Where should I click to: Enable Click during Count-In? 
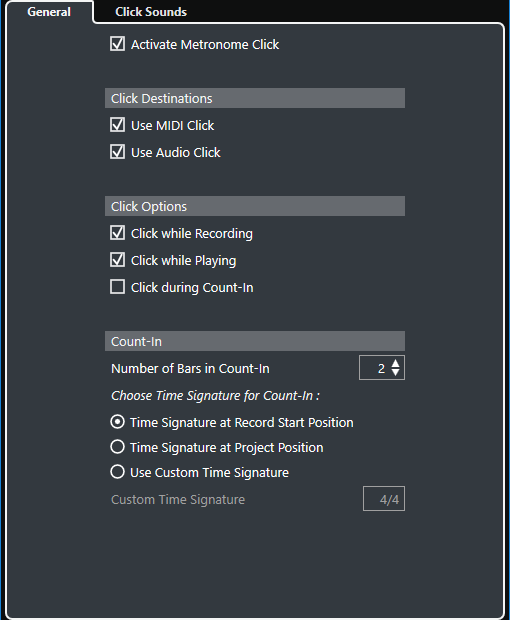pyautogui.click(x=117, y=287)
